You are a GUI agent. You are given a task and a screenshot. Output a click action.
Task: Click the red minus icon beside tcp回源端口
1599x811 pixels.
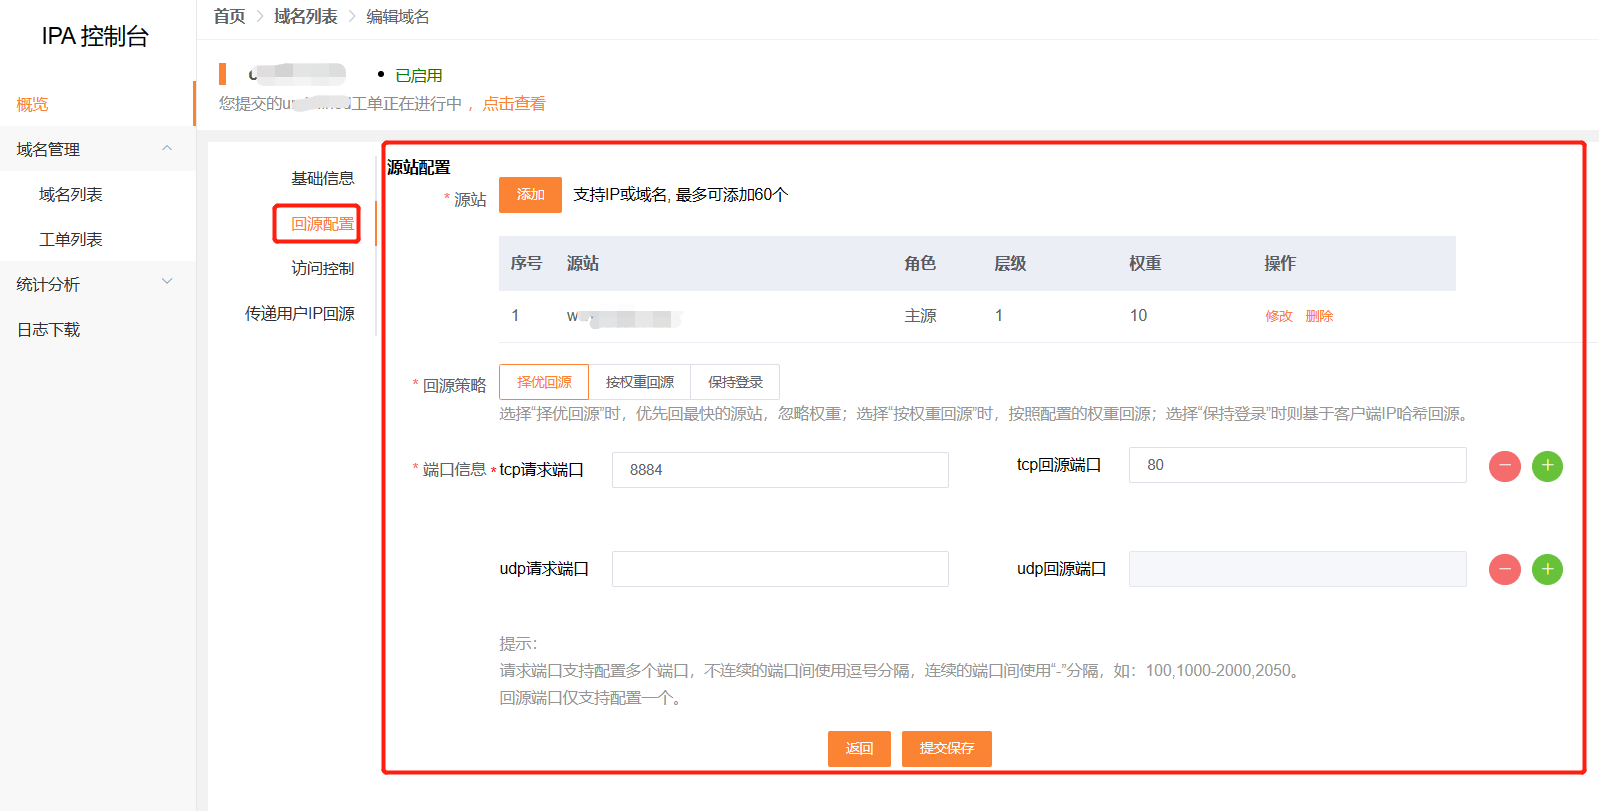click(1504, 466)
